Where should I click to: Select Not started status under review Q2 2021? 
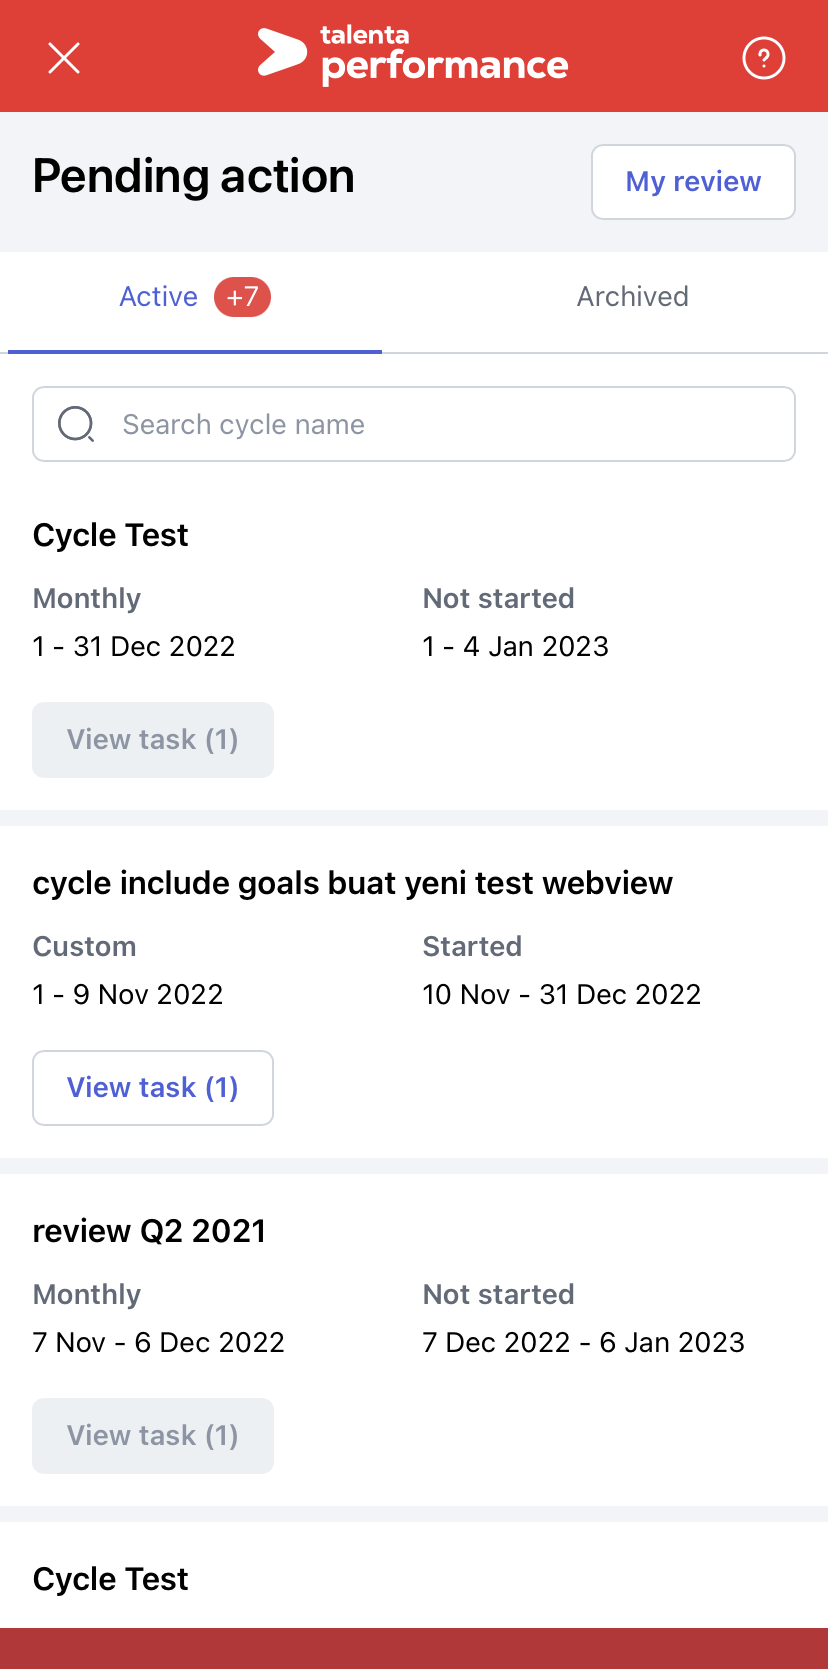point(498,1294)
